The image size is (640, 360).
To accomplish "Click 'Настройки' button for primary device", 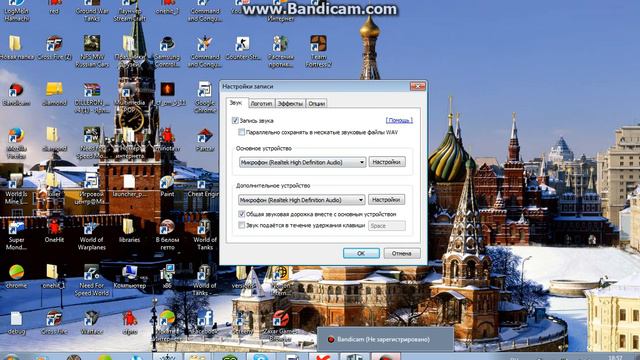I will (387, 162).
